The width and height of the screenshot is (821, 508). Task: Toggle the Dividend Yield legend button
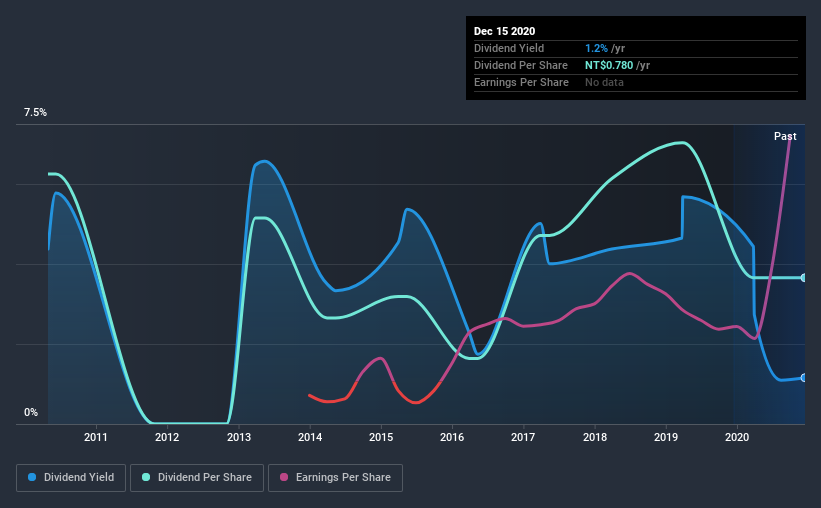click(x=71, y=478)
